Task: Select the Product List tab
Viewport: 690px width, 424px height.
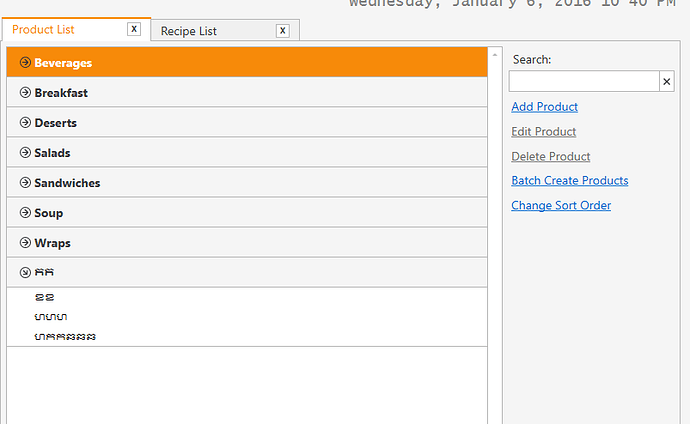Action: click(43, 29)
